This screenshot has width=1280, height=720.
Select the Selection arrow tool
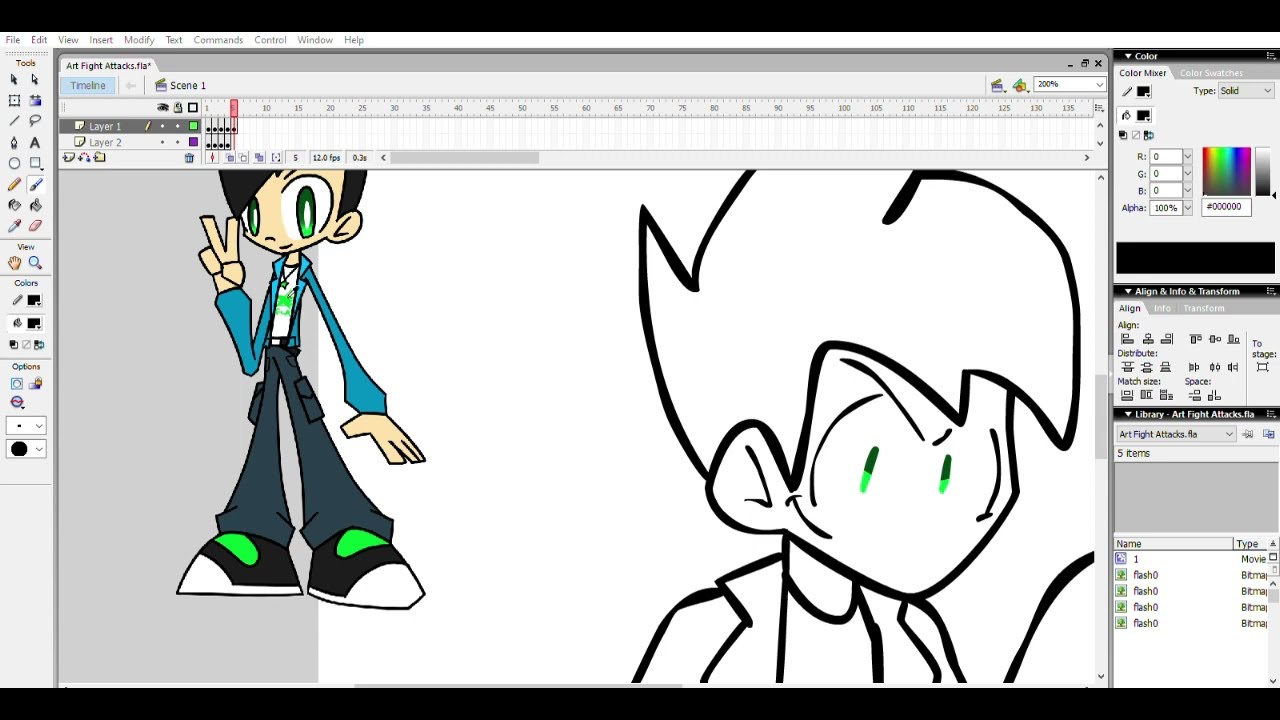click(x=14, y=79)
